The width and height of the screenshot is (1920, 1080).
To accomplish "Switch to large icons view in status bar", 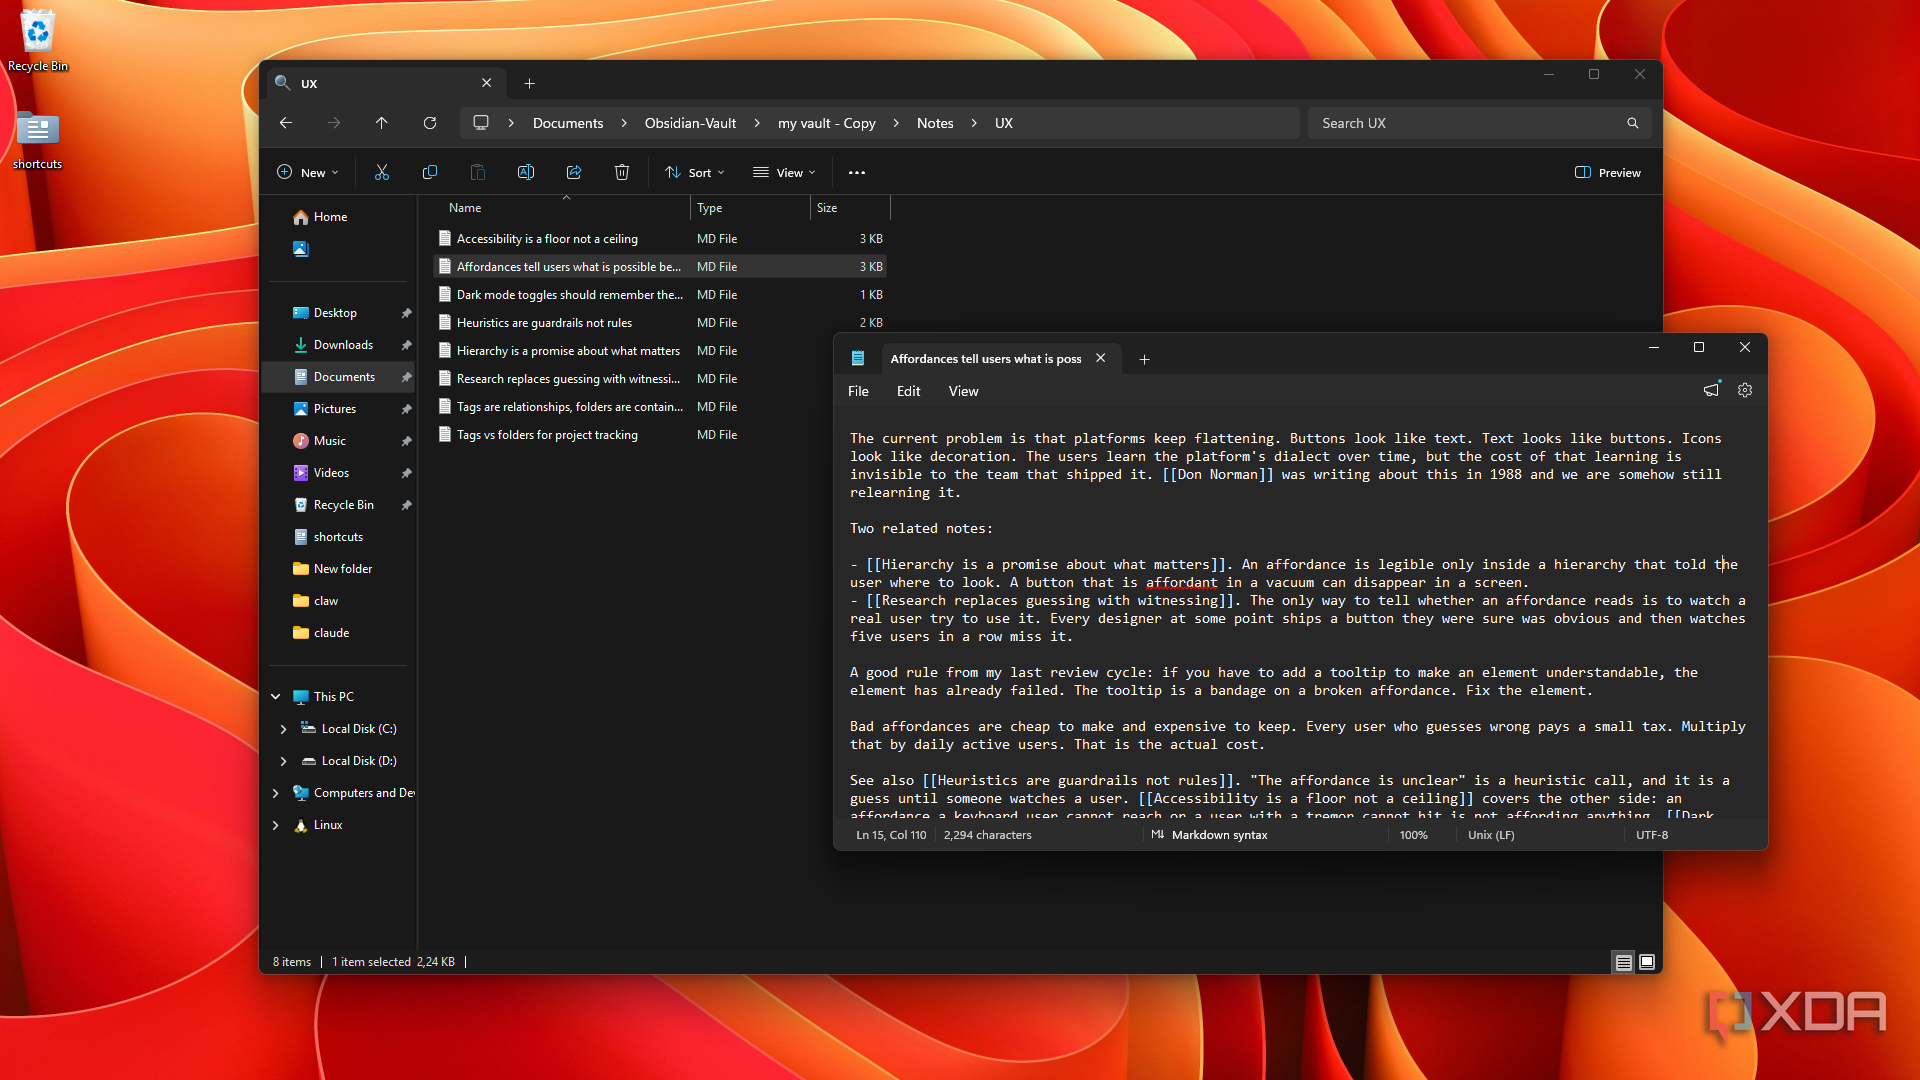I will tap(1647, 962).
